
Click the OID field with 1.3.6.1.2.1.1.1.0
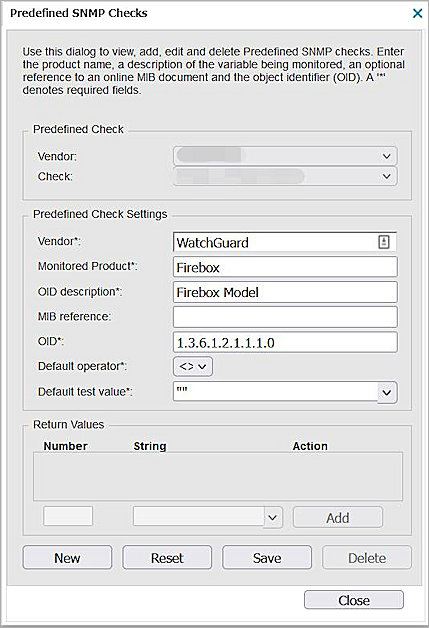coord(285,342)
